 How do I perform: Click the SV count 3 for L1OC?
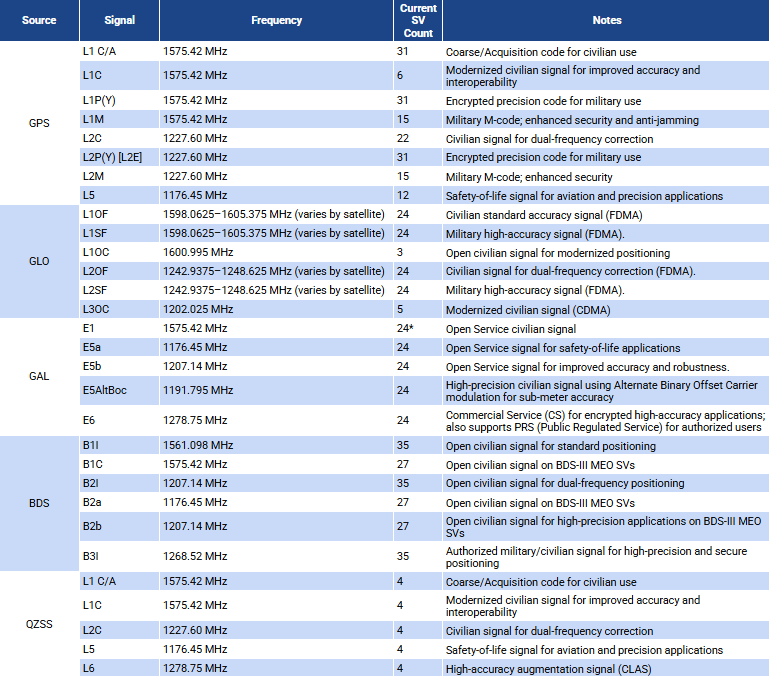pyautogui.click(x=418, y=252)
